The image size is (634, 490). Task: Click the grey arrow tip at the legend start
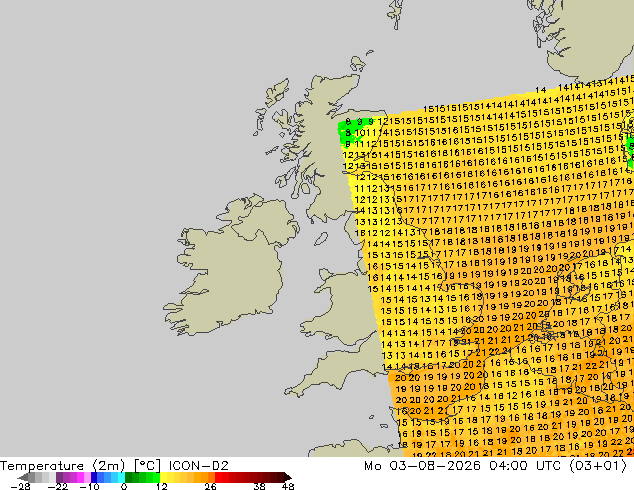pyautogui.click(x=23, y=477)
